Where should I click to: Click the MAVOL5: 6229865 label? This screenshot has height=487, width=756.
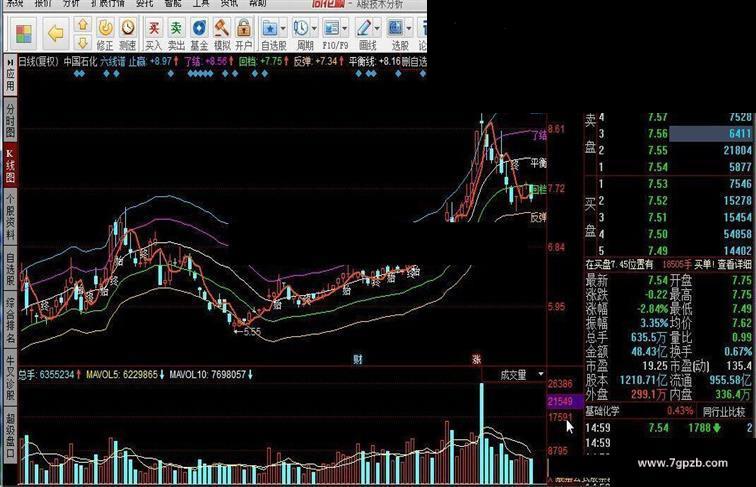[x=125, y=375]
